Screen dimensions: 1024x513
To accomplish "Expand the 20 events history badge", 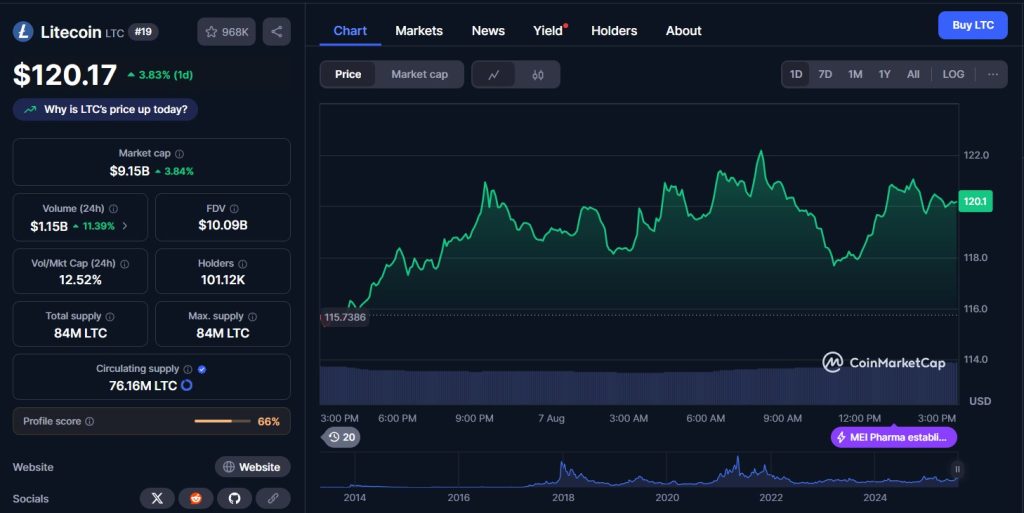I will (342, 437).
